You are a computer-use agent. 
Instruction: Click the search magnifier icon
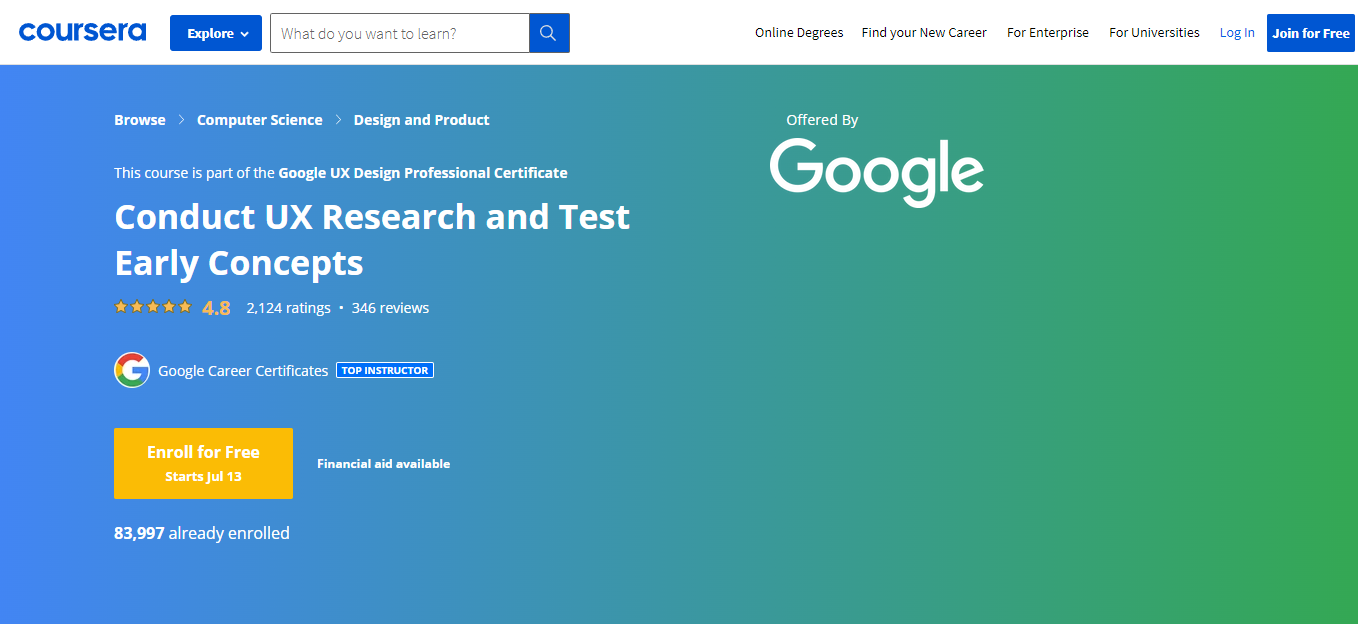547,32
